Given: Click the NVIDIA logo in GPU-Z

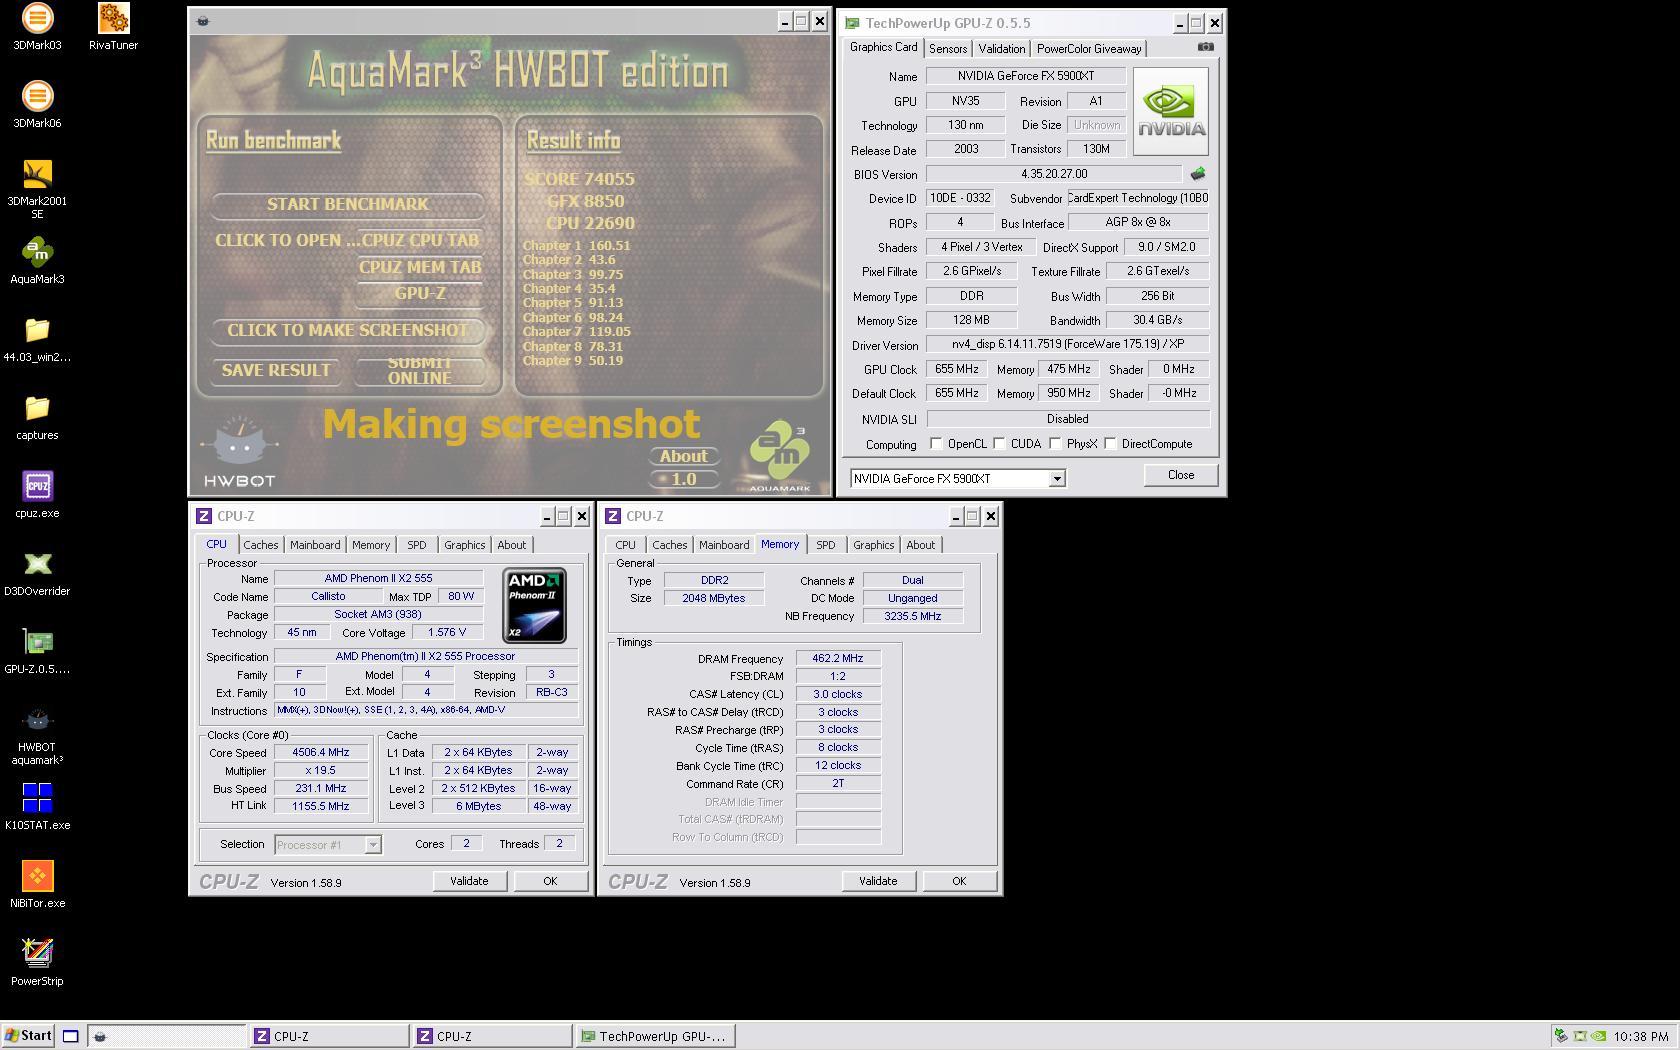Looking at the screenshot, I should click(x=1171, y=111).
